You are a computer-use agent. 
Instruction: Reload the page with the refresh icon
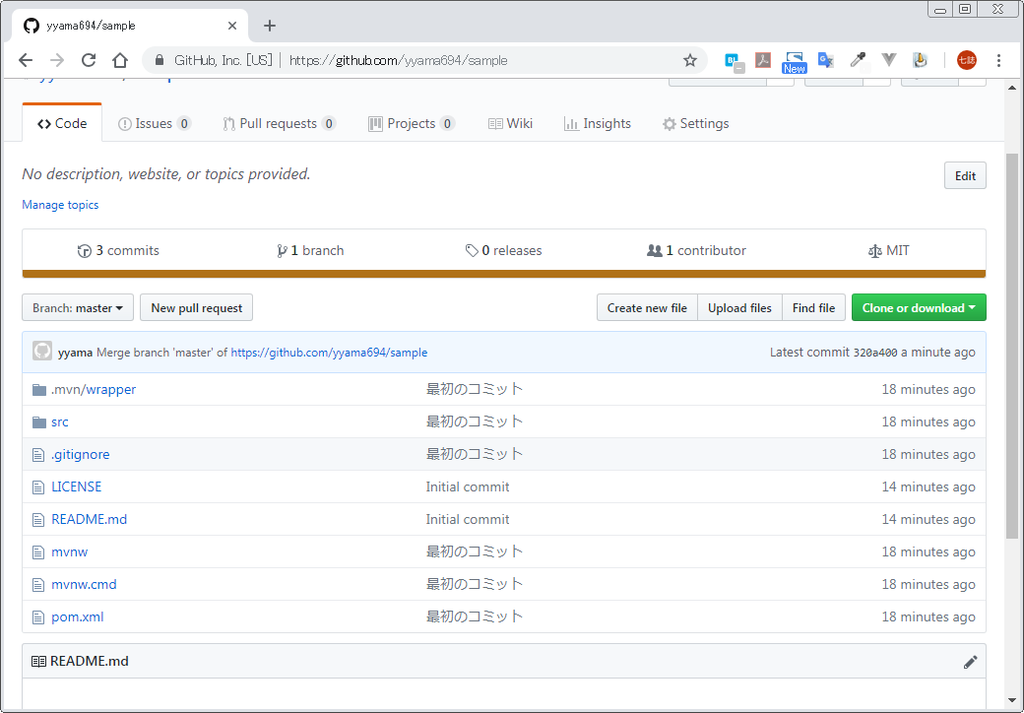tap(88, 61)
